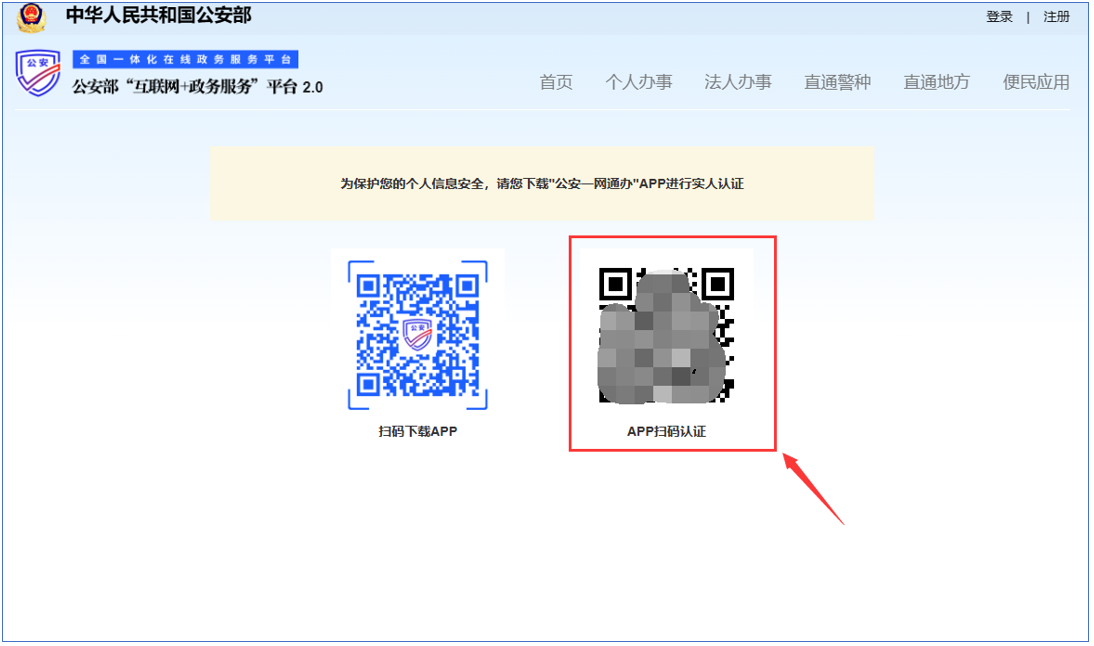
Task: Click the 扫码下载APP label
Action: click(419, 430)
